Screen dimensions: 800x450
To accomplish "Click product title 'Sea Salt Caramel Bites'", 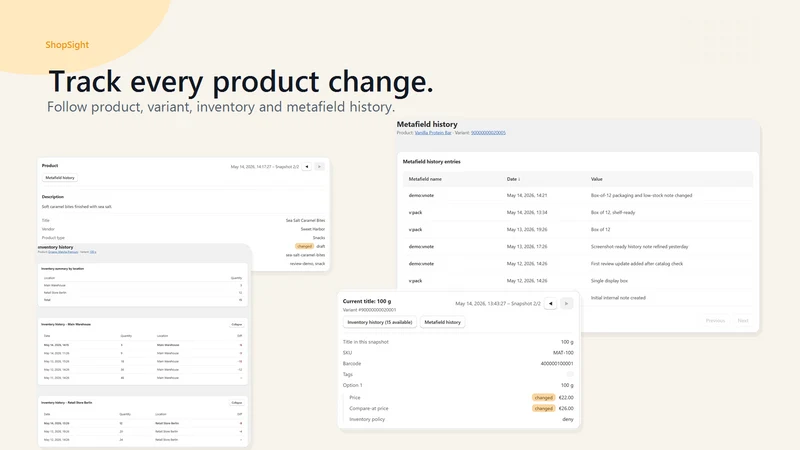I will point(305,220).
